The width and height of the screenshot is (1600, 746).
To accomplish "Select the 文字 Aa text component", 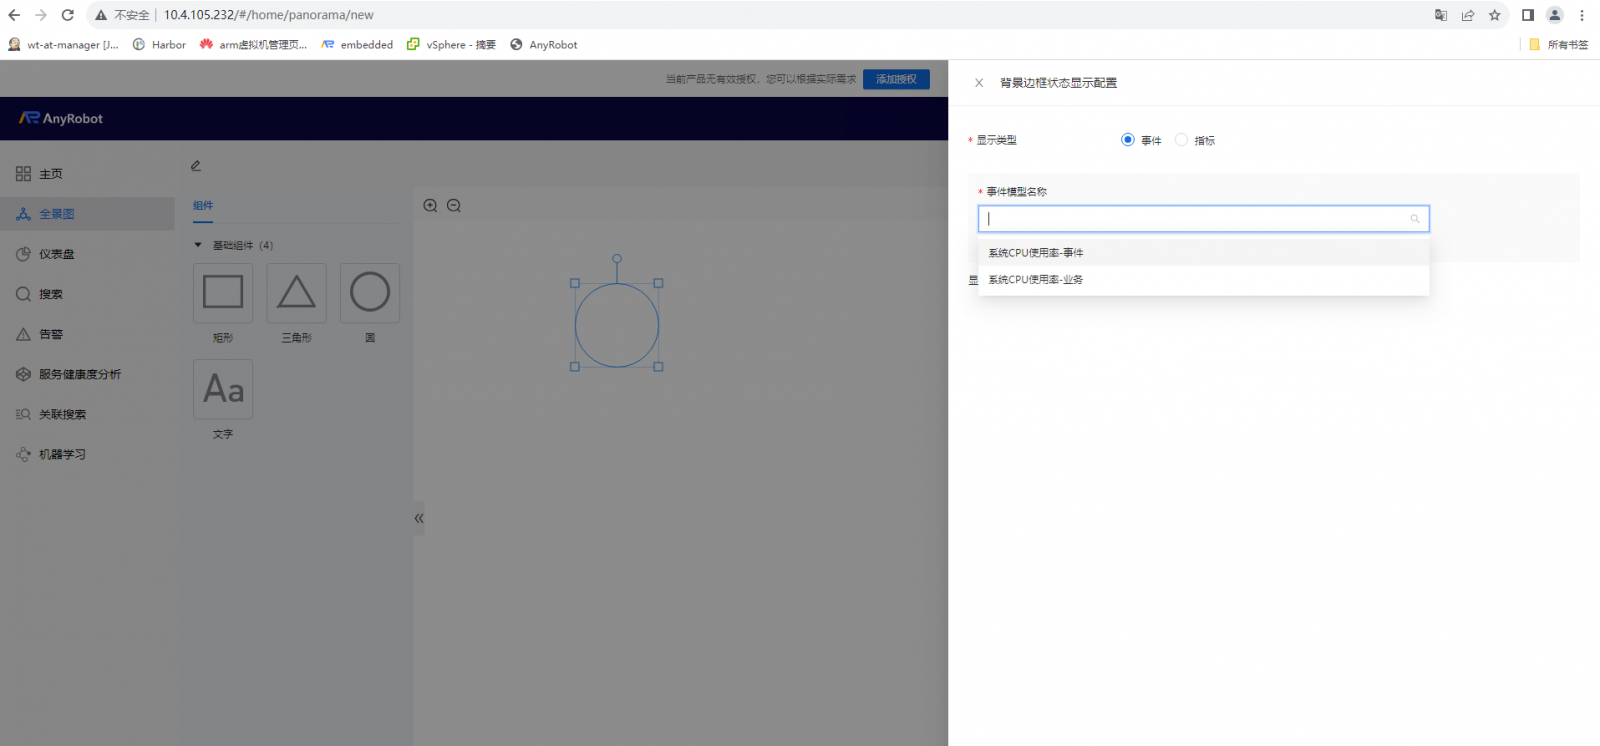I will point(223,389).
